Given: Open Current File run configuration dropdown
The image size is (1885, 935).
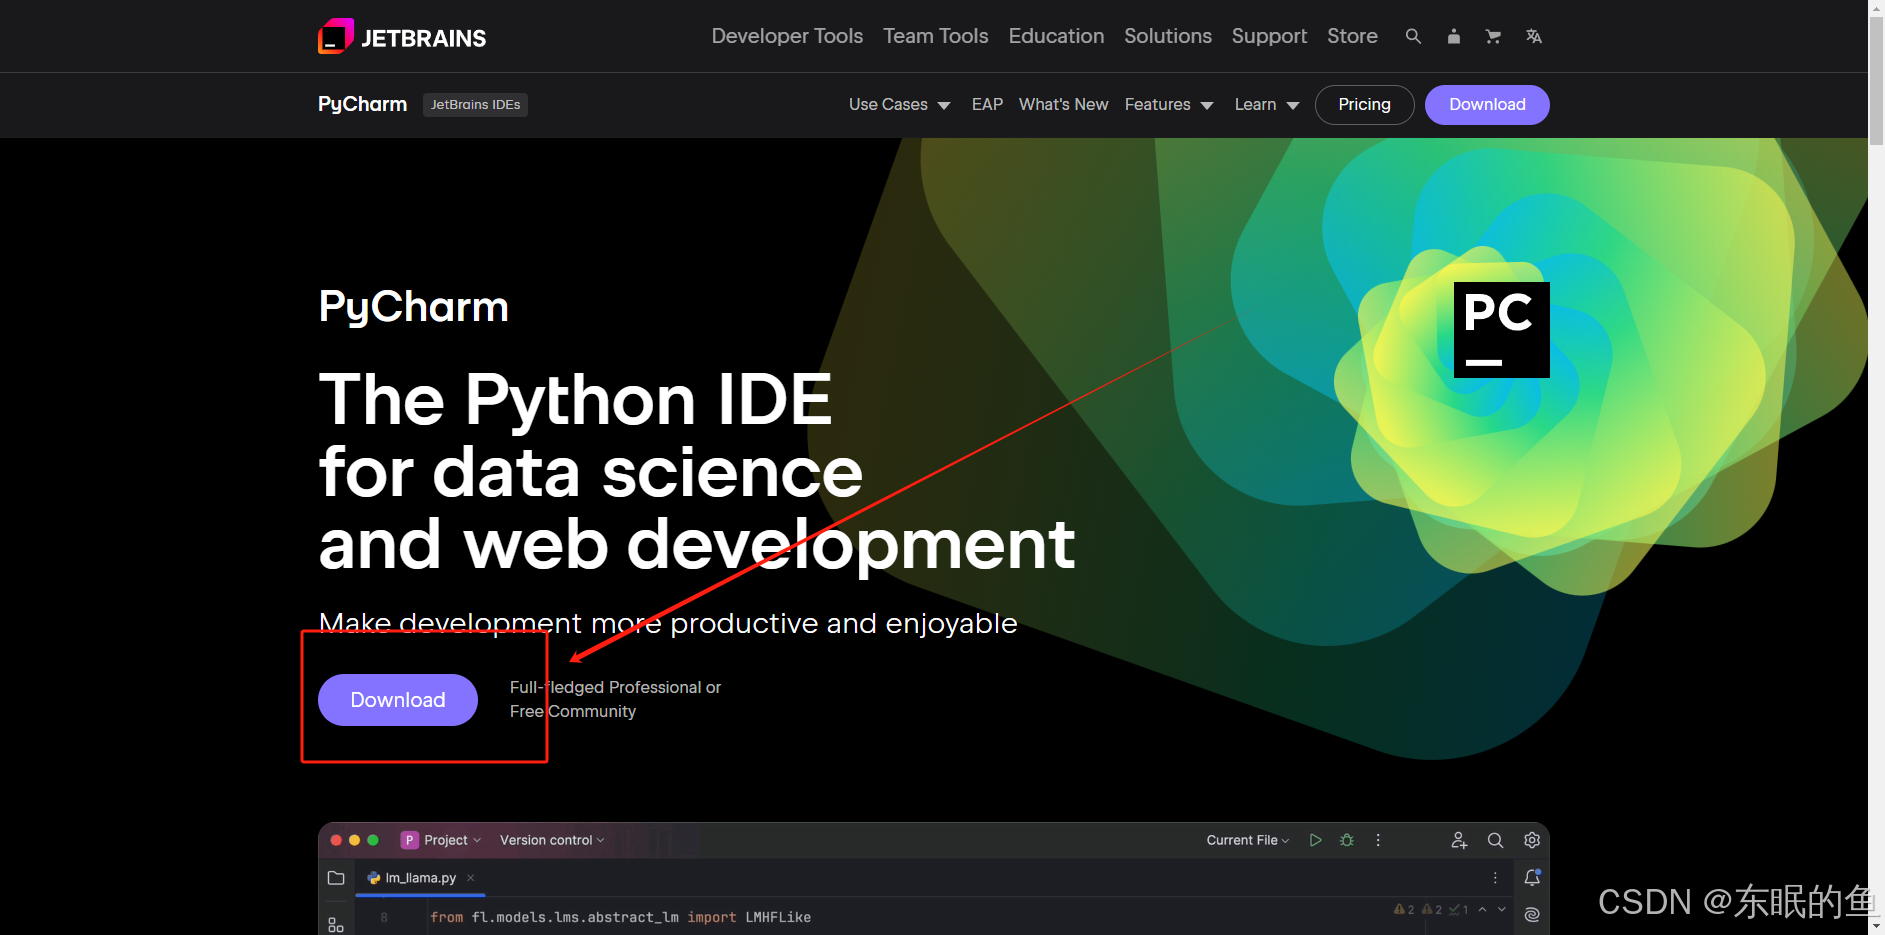Looking at the screenshot, I should coord(1247,840).
